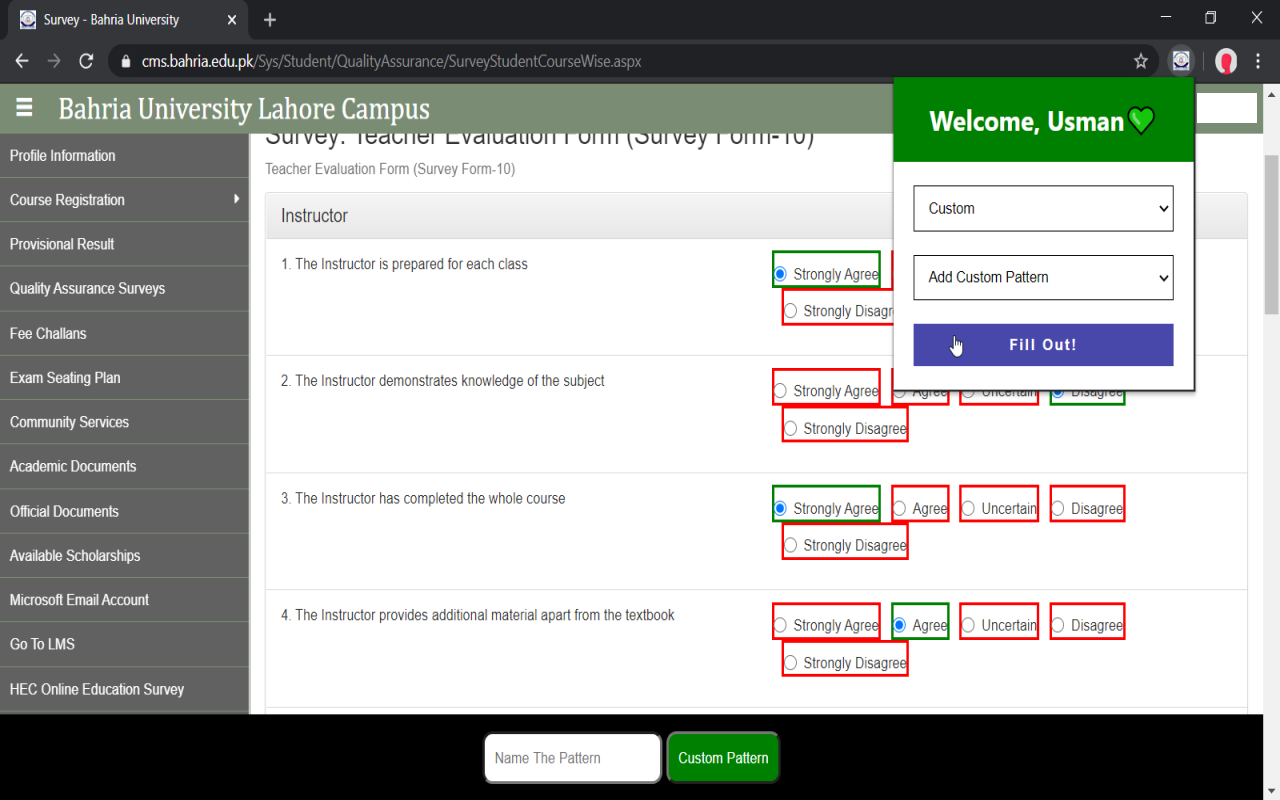Open Microsoft Email Account in sidebar
Viewport: 1280px width, 800px height.
coord(124,600)
